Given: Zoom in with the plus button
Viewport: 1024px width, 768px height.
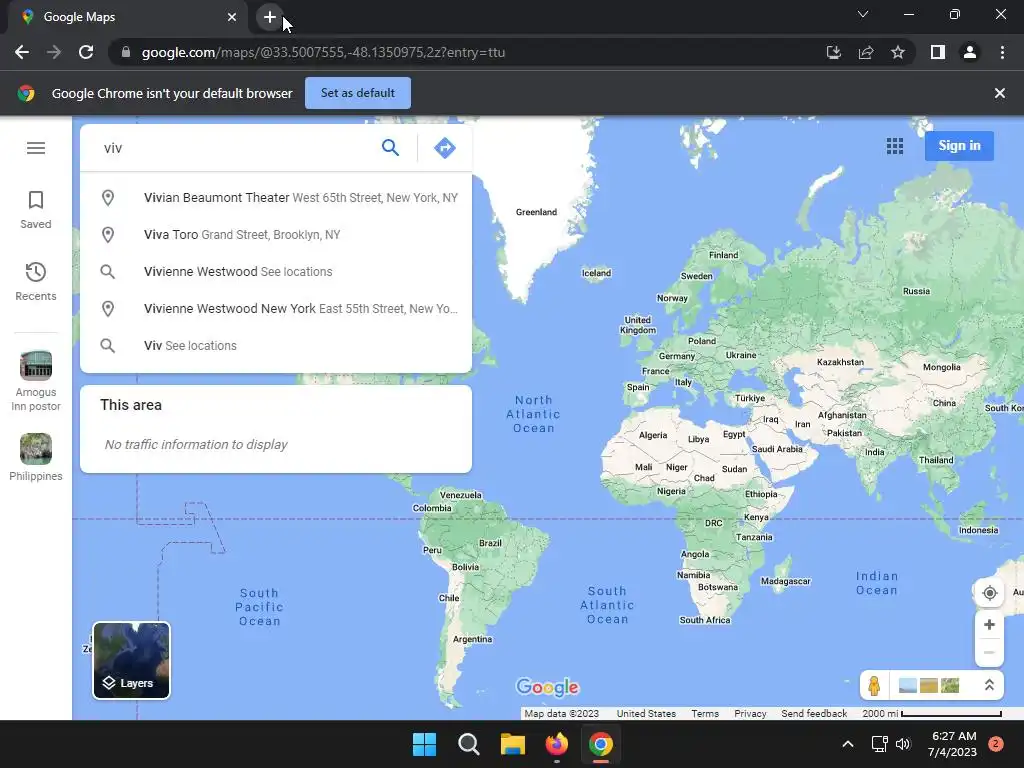Looking at the screenshot, I should point(989,624).
